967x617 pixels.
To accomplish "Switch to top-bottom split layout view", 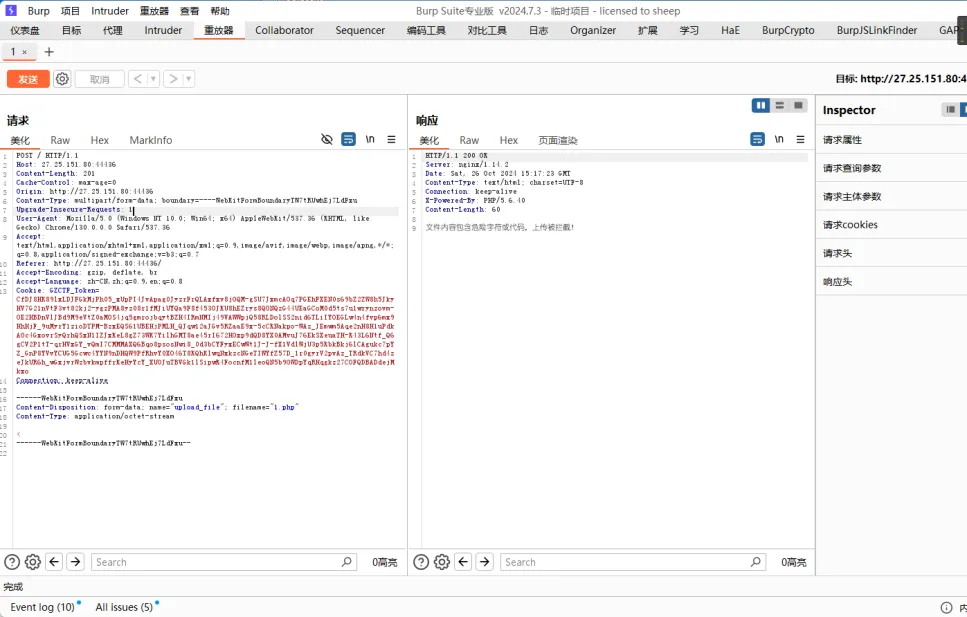I will click(780, 106).
